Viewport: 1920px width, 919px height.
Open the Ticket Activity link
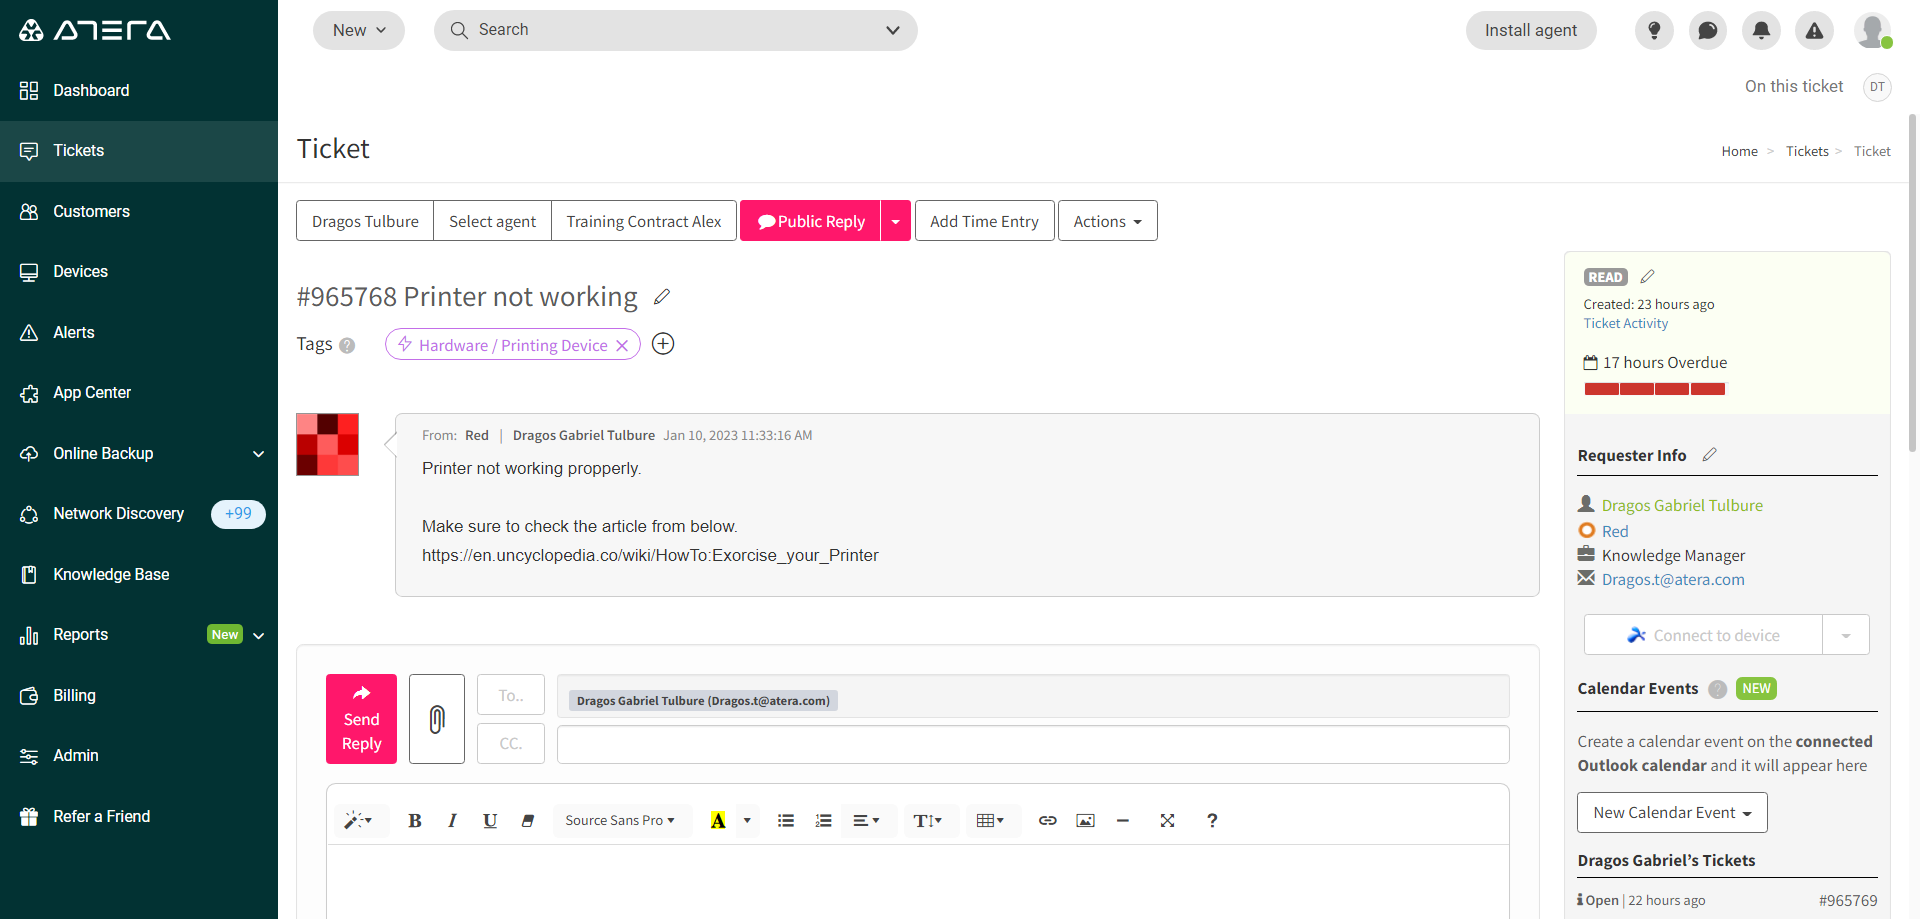(1625, 323)
